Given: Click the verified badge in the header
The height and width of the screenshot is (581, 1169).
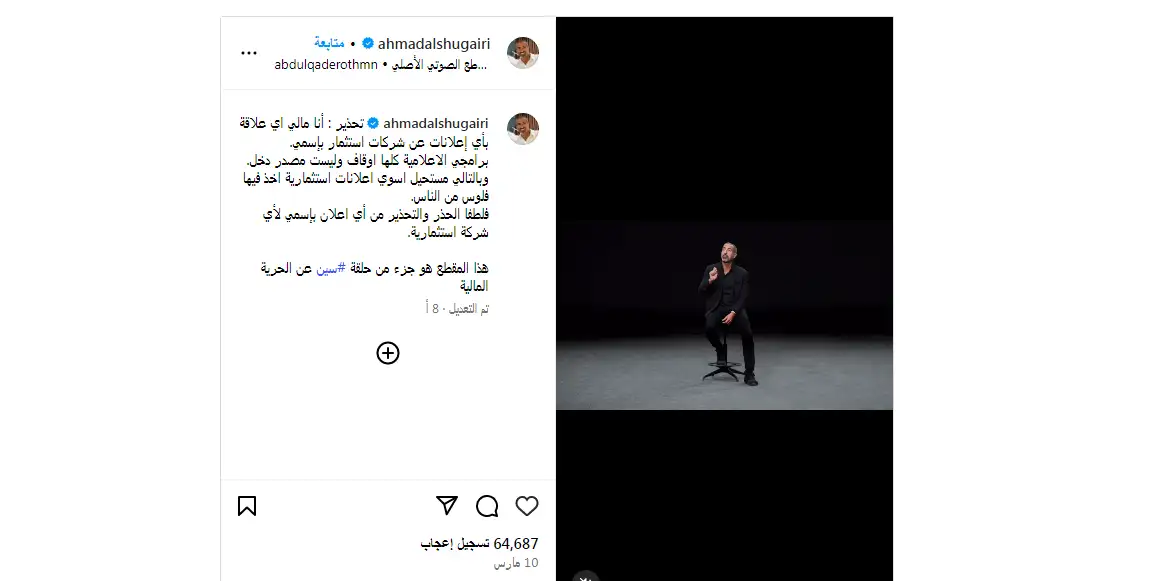Looking at the screenshot, I should 368,44.
